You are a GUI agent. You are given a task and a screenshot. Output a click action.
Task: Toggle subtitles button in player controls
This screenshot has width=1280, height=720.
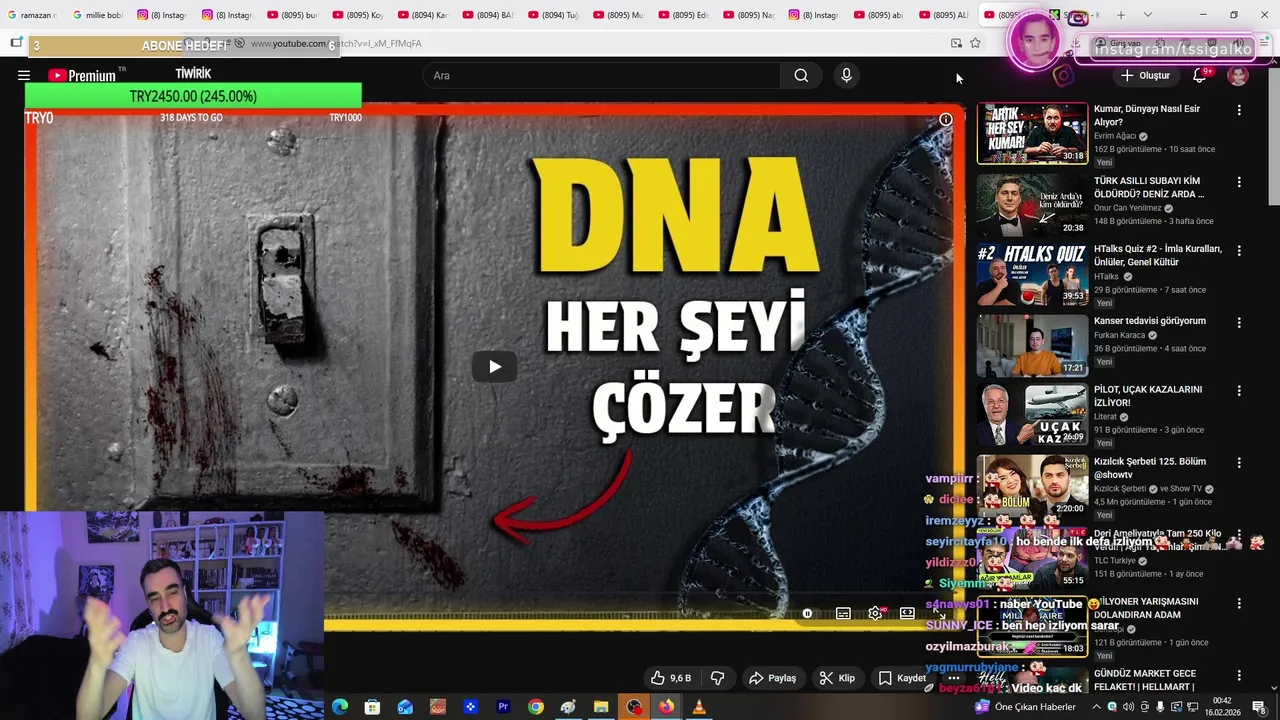(843, 614)
